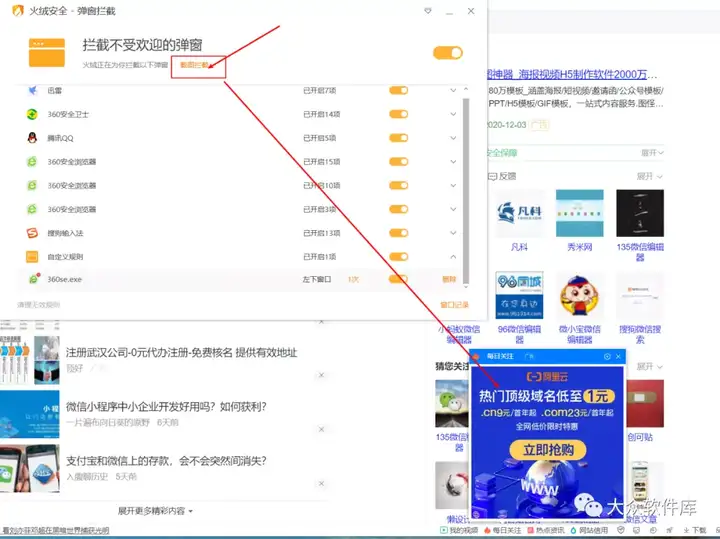Open the 微信小程序中小企业开发 headline
720x539 pixels.
(166, 407)
